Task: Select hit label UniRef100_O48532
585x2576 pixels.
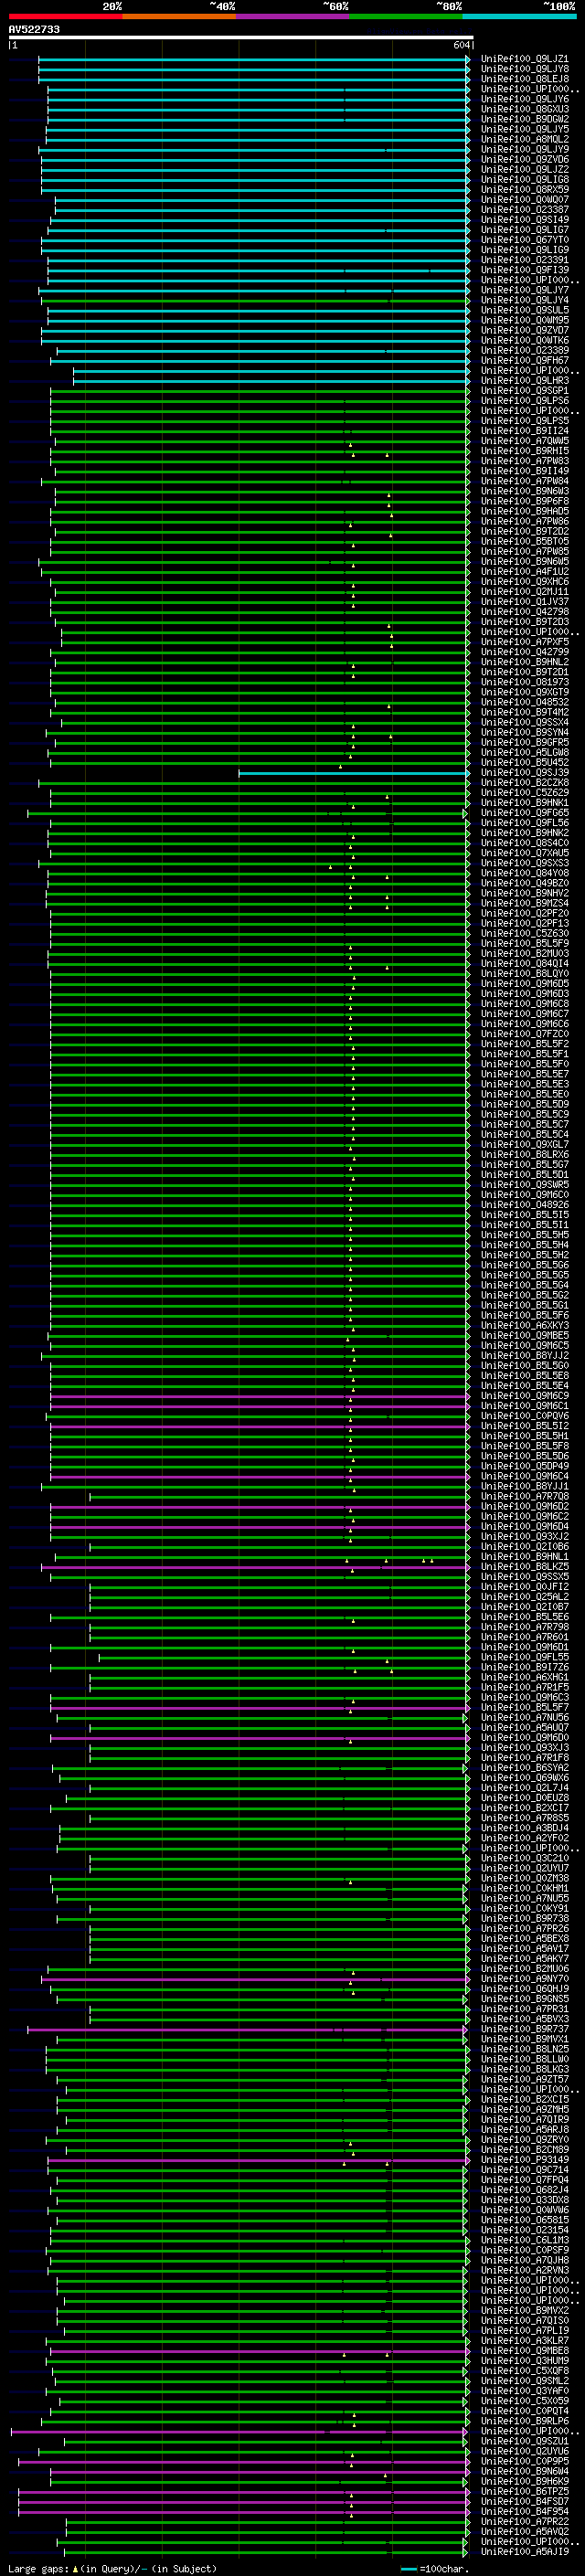Action: (525, 703)
